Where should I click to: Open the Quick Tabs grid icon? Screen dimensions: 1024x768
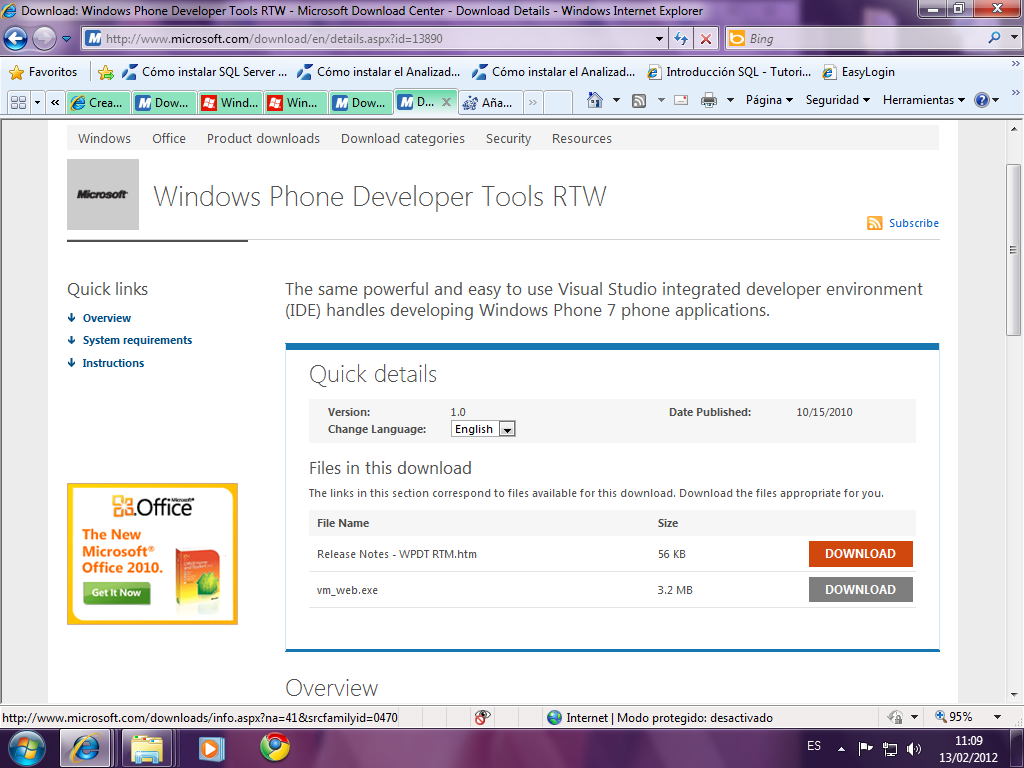point(18,102)
